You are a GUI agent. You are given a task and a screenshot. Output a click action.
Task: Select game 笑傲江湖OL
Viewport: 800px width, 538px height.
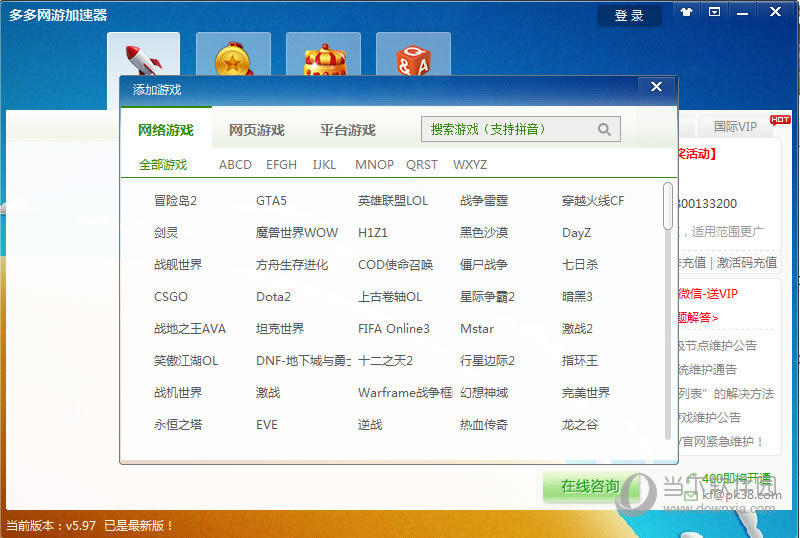coord(186,361)
